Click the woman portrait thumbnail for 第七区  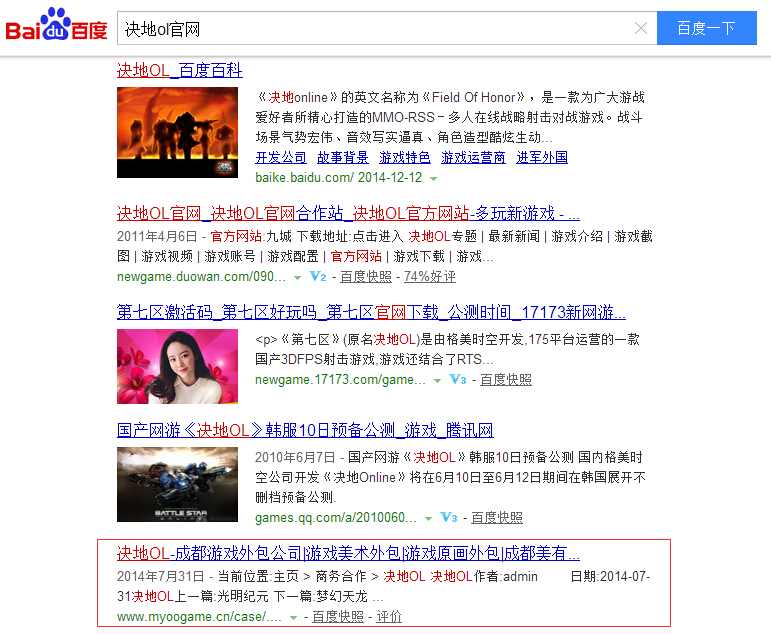pos(177,366)
